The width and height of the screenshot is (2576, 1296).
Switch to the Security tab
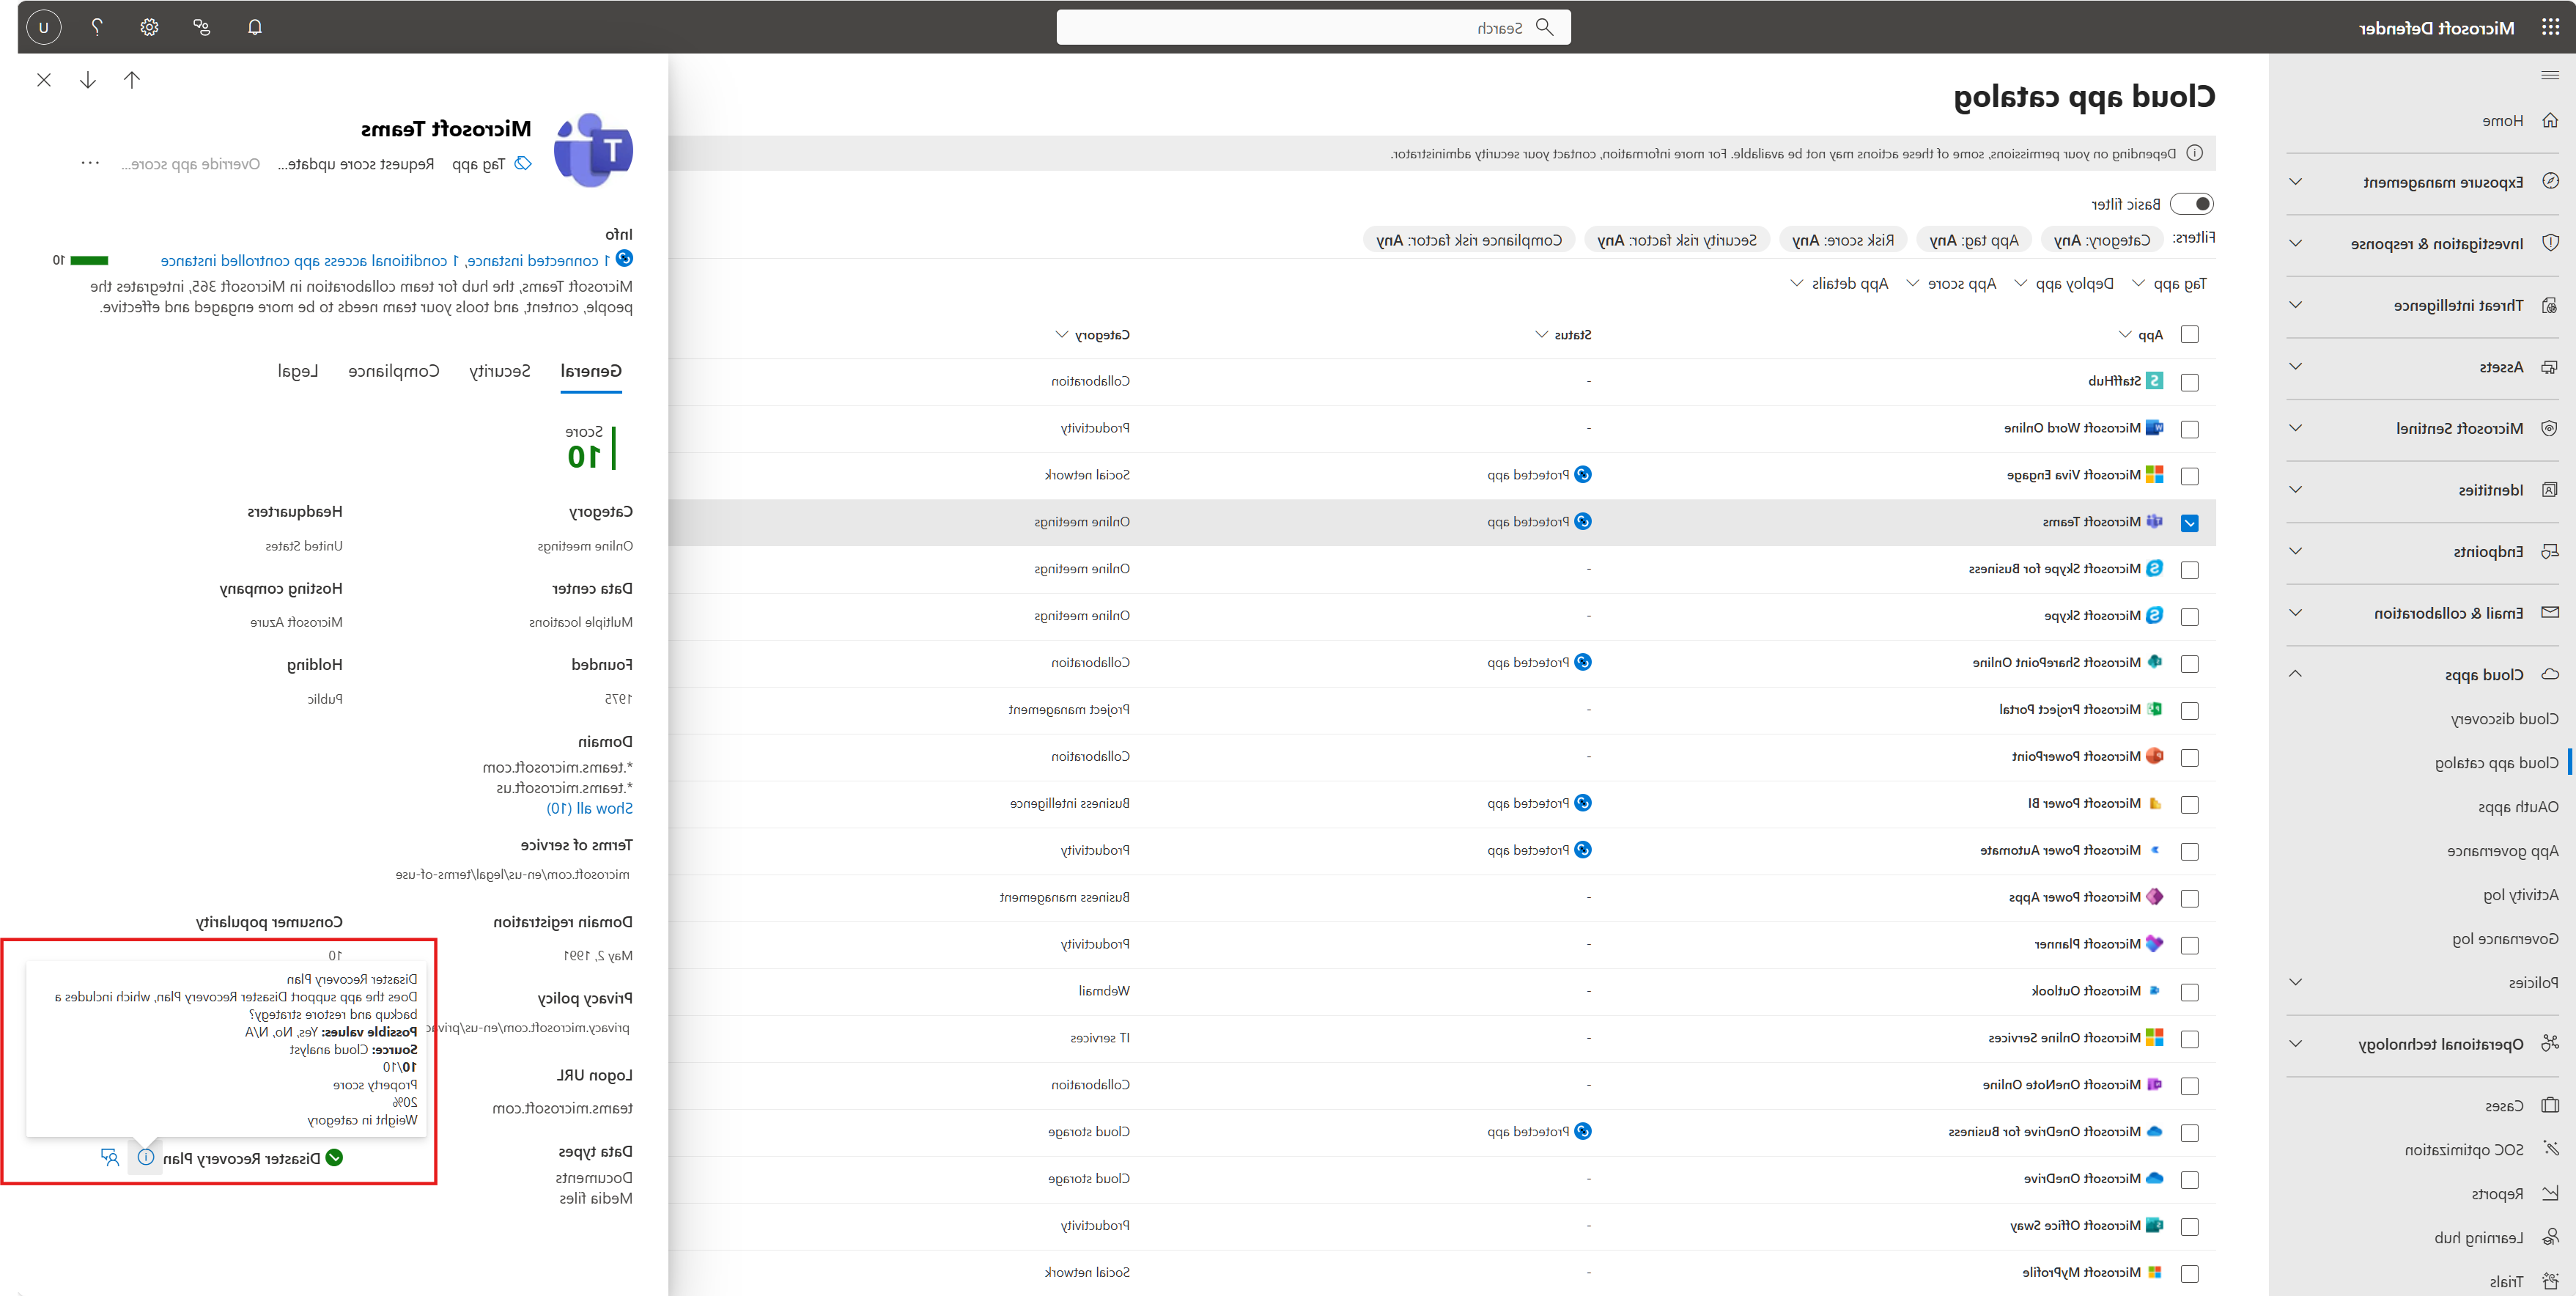[500, 371]
